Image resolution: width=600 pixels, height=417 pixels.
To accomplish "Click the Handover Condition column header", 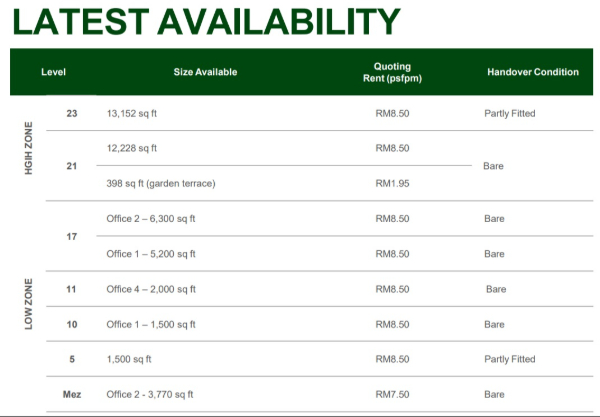I will 532,72.
